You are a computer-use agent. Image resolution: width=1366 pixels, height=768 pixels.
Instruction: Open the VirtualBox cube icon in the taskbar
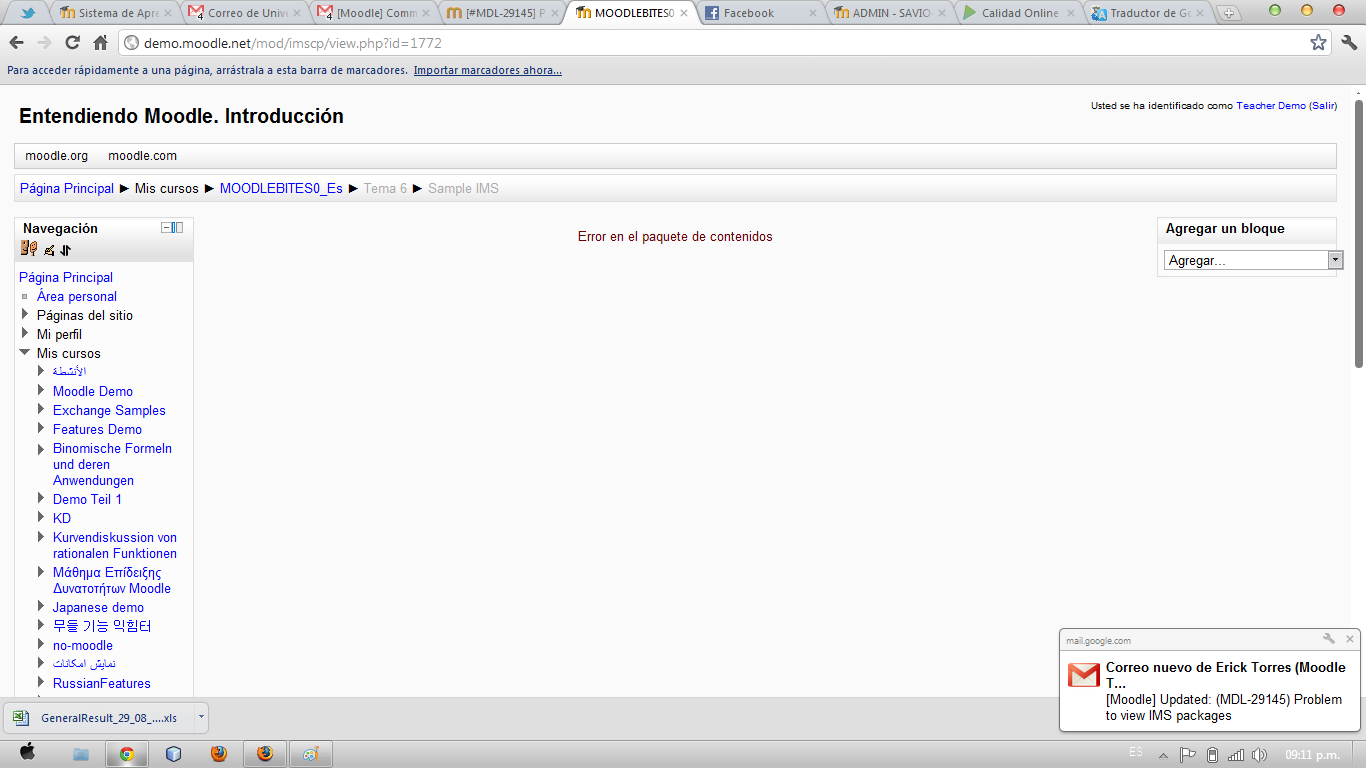pos(173,754)
